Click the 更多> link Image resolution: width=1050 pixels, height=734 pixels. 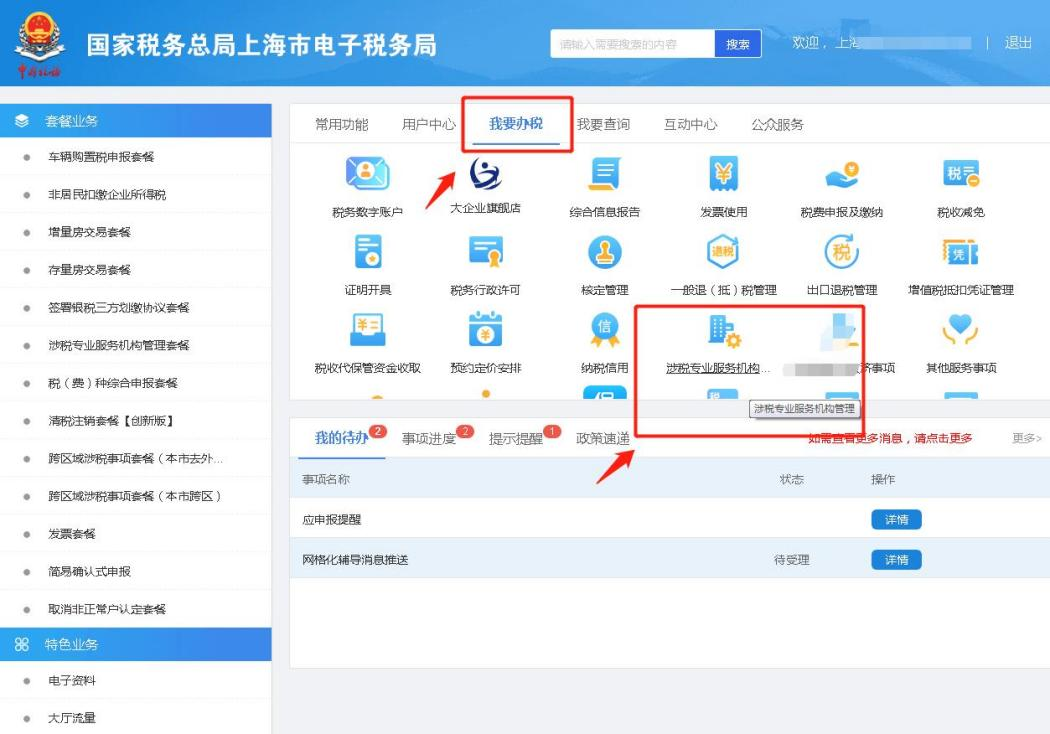pyautogui.click(x=1027, y=438)
